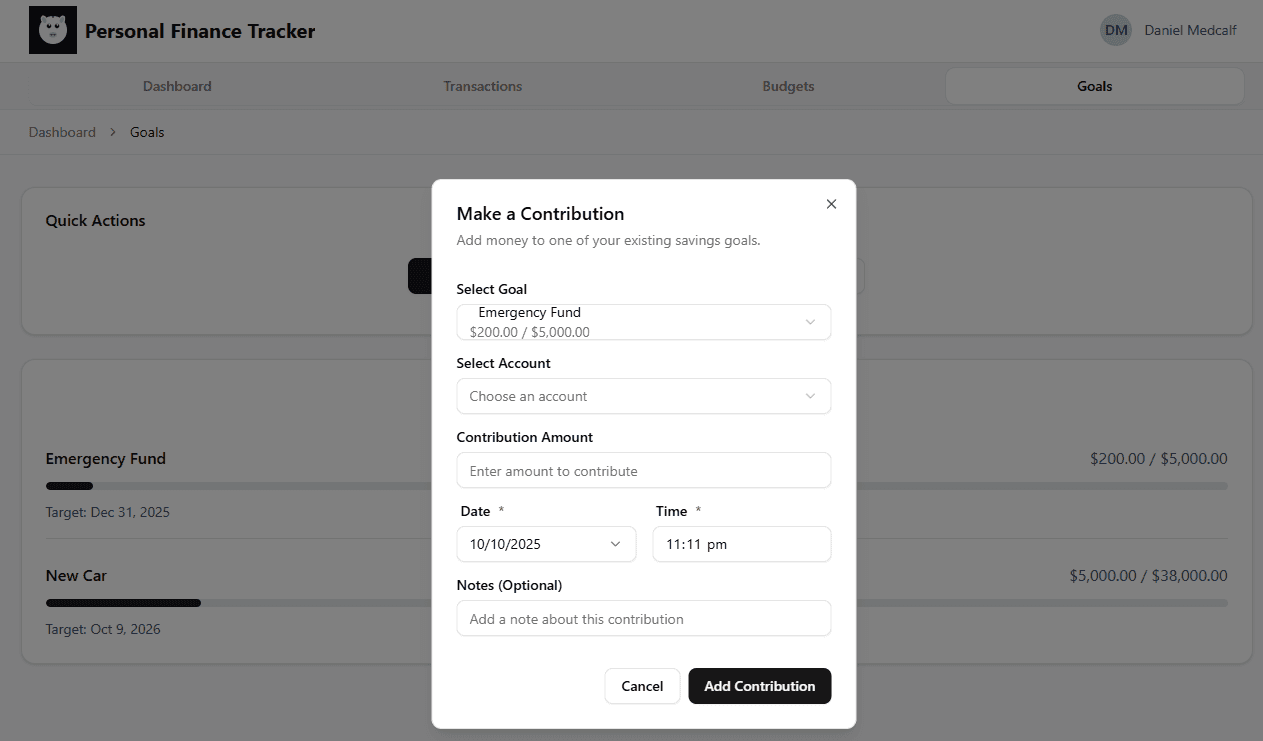The height and width of the screenshot is (741, 1263).
Task: Click the Contribution Amount input field
Action: tap(643, 470)
